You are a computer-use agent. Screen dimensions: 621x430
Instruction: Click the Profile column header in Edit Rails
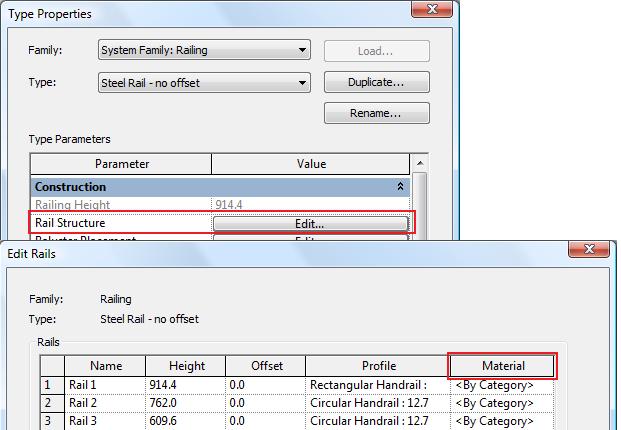point(378,366)
